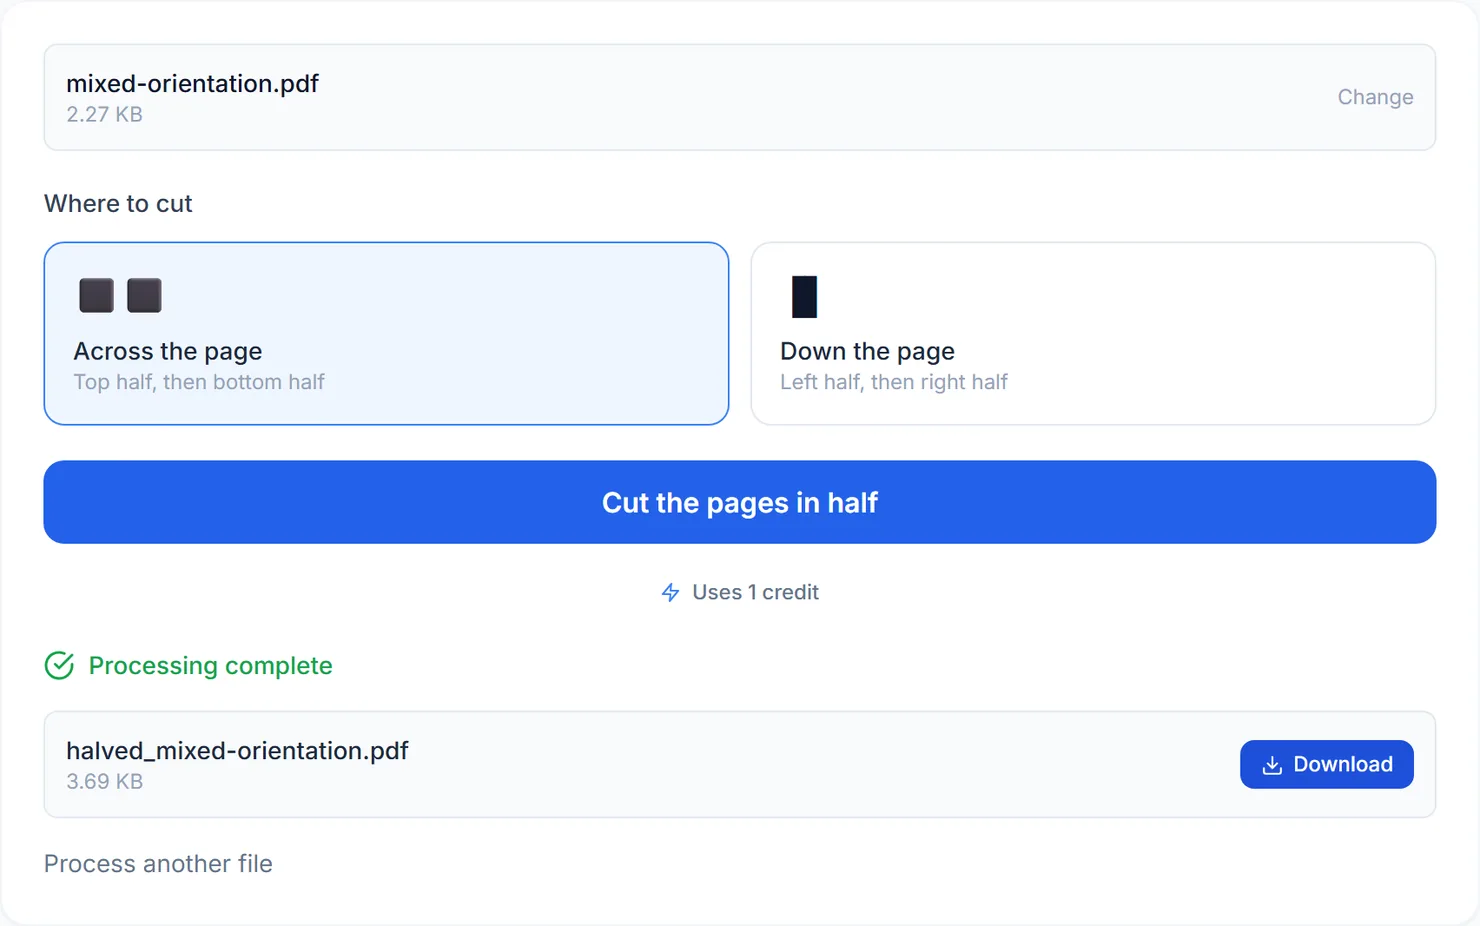Click the dark vertical rectangle Down the page icon
The width and height of the screenshot is (1480, 926).
[804, 297]
